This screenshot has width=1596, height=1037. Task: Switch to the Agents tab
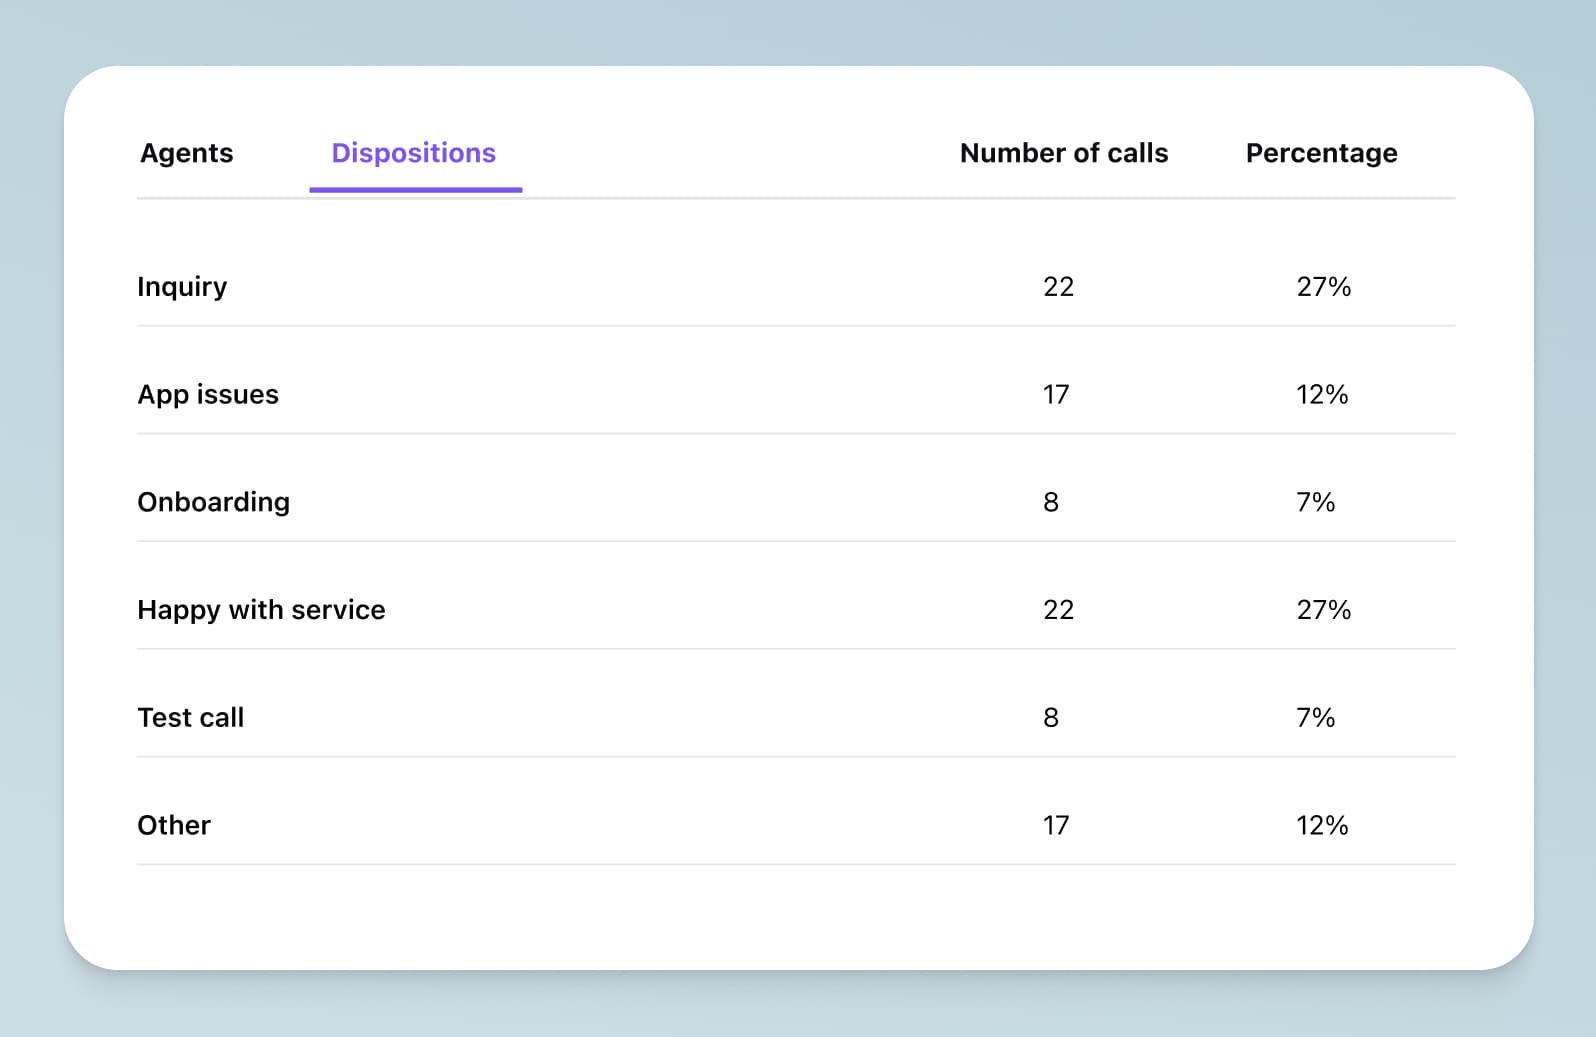186,153
